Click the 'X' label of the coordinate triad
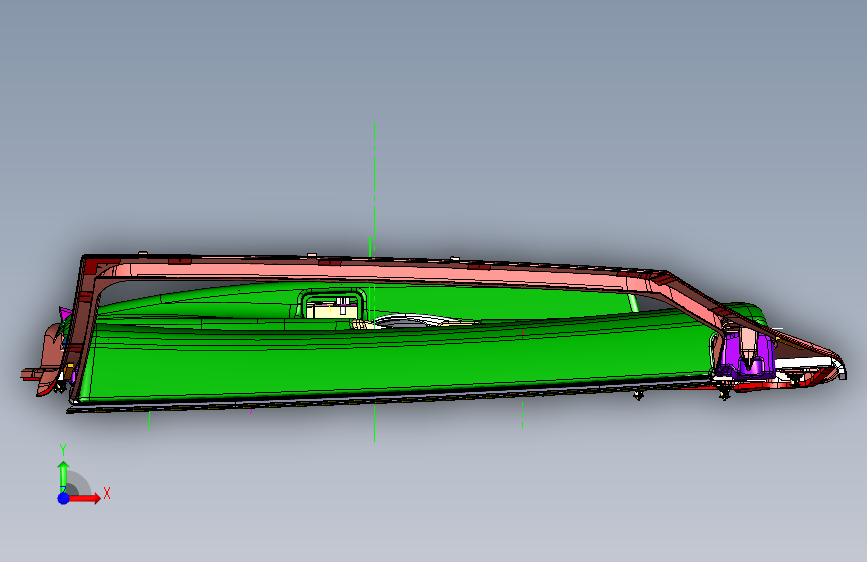The width and height of the screenshot is (867, 562). pyautogui.click(x=107, y=493)
